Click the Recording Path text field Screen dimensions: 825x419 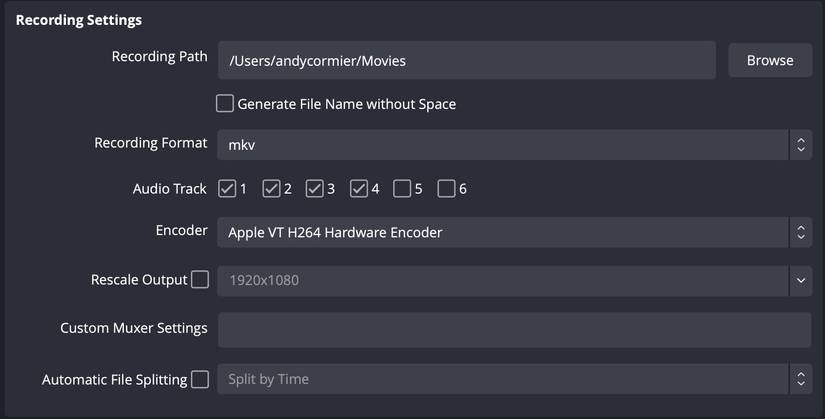coord(466,60)
